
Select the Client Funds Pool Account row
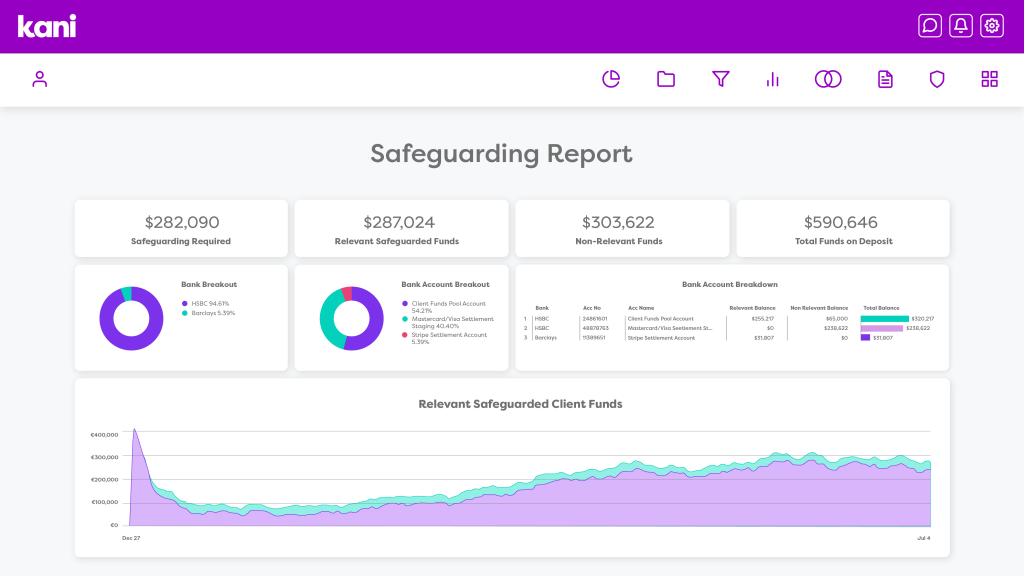pos(660,318)
